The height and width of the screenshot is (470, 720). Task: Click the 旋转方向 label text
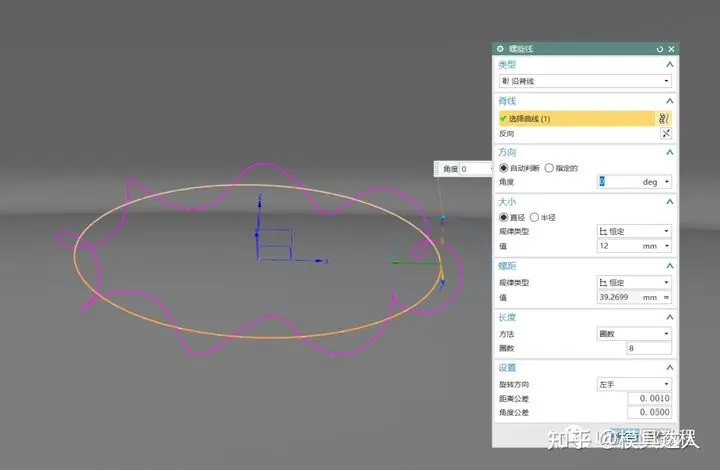click(514, 385)
